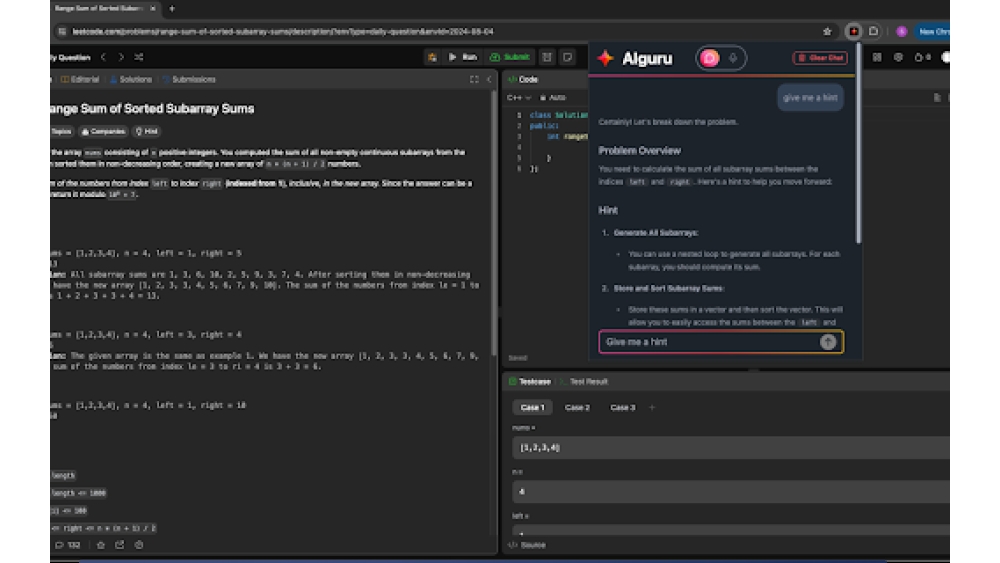Go to previous question arrow
The width and height of the screenshot is (1000, 563).
(103, 57)
